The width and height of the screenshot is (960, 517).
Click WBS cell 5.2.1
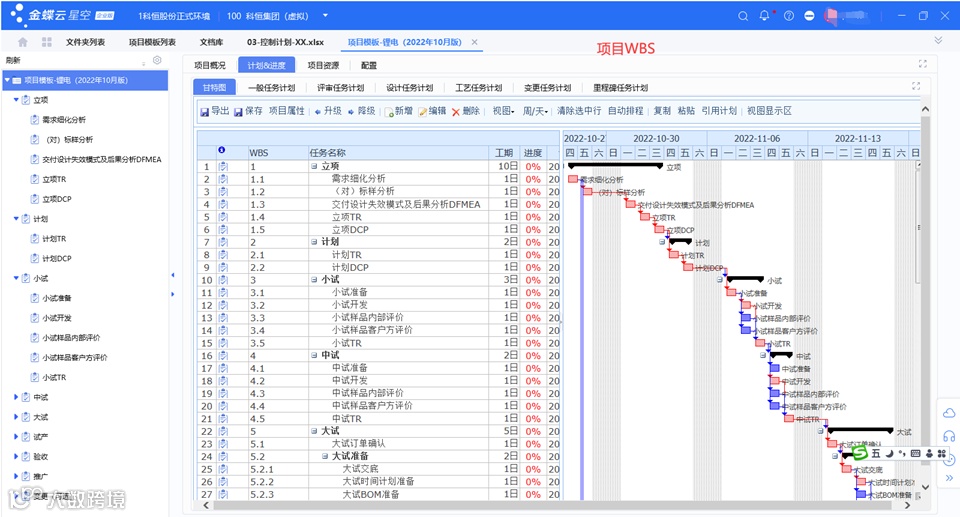(x=277, y=469)
